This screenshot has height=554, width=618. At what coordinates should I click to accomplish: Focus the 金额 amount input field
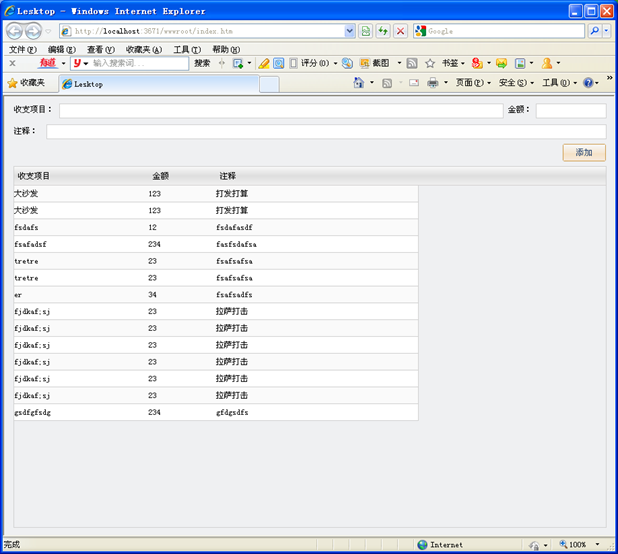coord(571,111)
